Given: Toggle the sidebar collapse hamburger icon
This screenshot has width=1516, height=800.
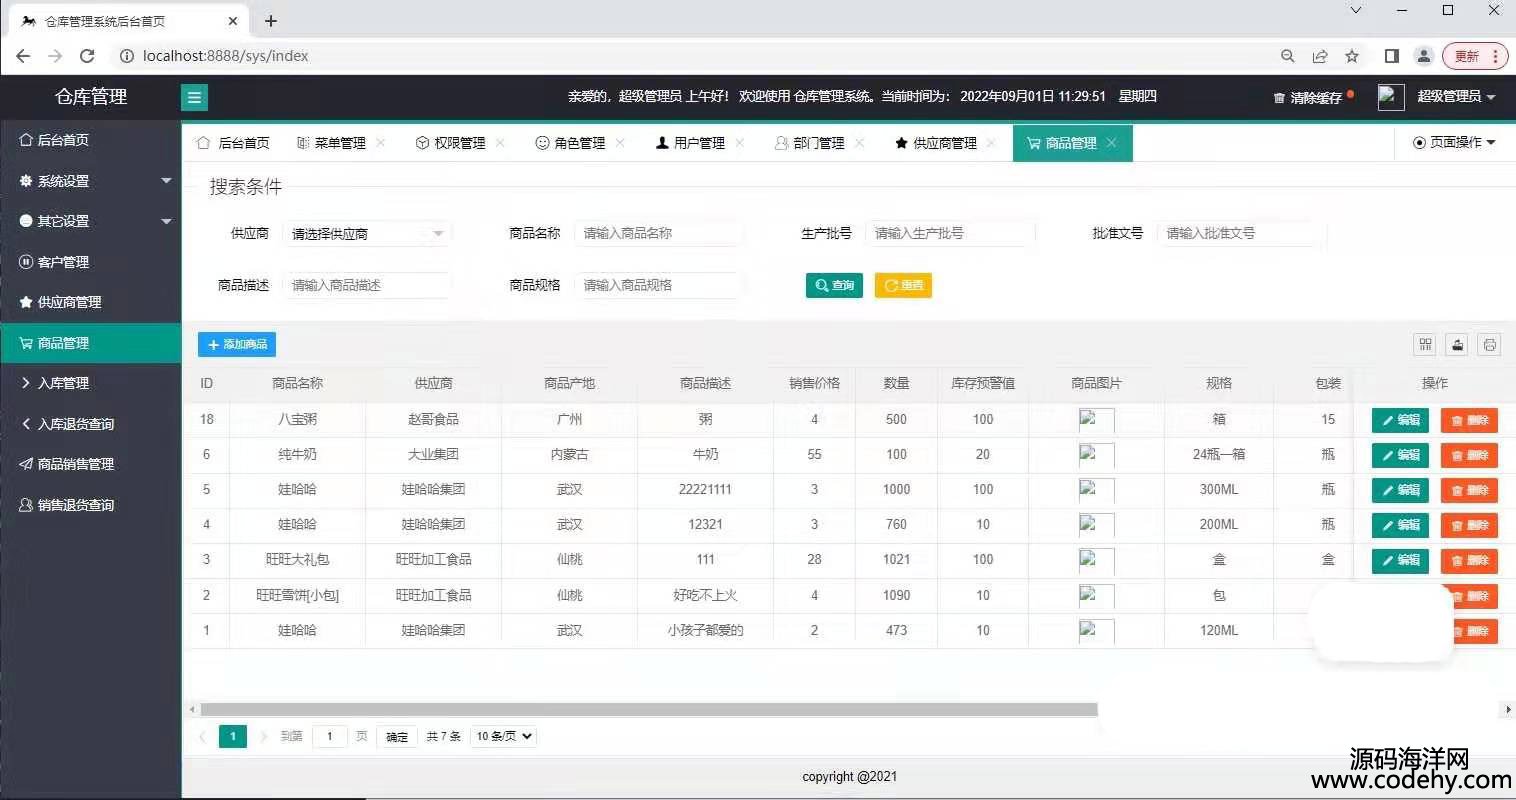Looking at the screenshot, I should [x=194, y=97].
